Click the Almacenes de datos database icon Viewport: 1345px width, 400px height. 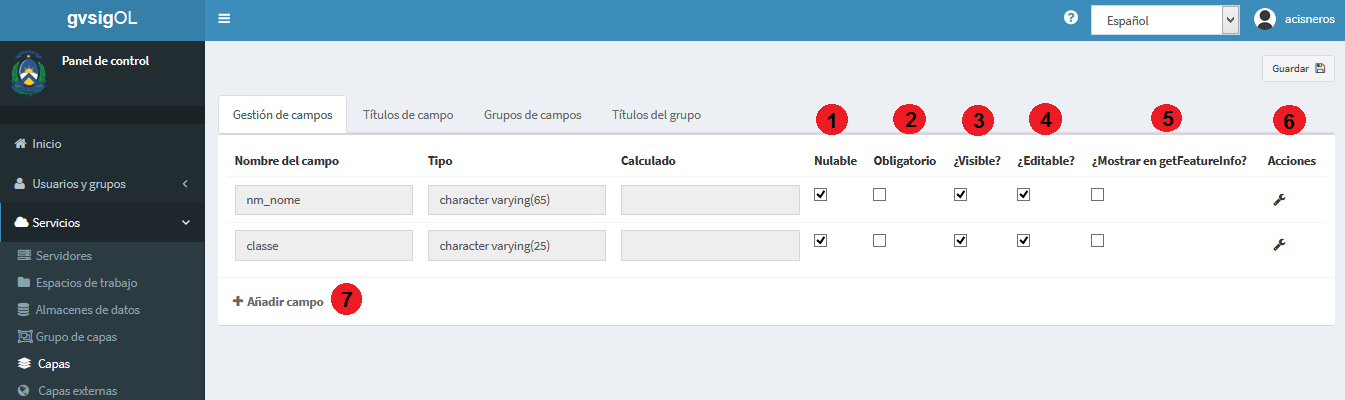[25, 310]
